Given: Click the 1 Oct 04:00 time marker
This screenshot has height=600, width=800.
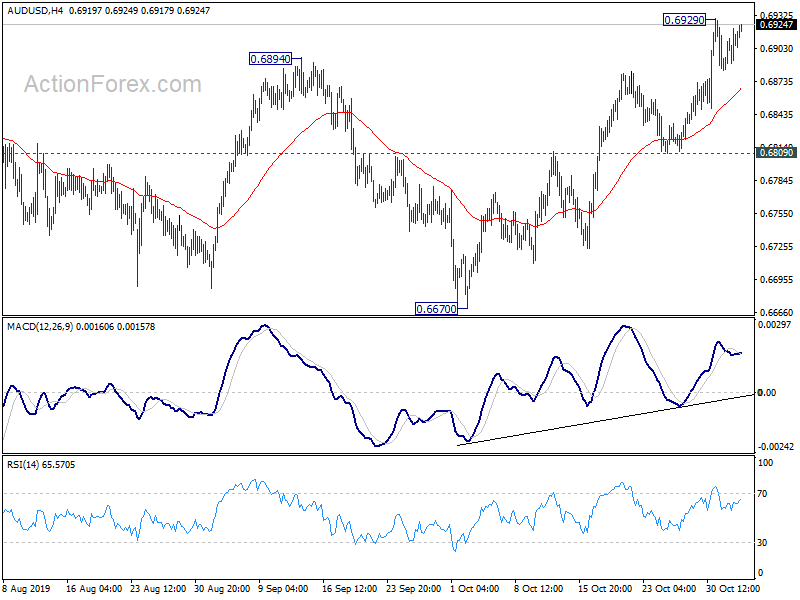Looking at the screenshot, I should tap(475, 589).
